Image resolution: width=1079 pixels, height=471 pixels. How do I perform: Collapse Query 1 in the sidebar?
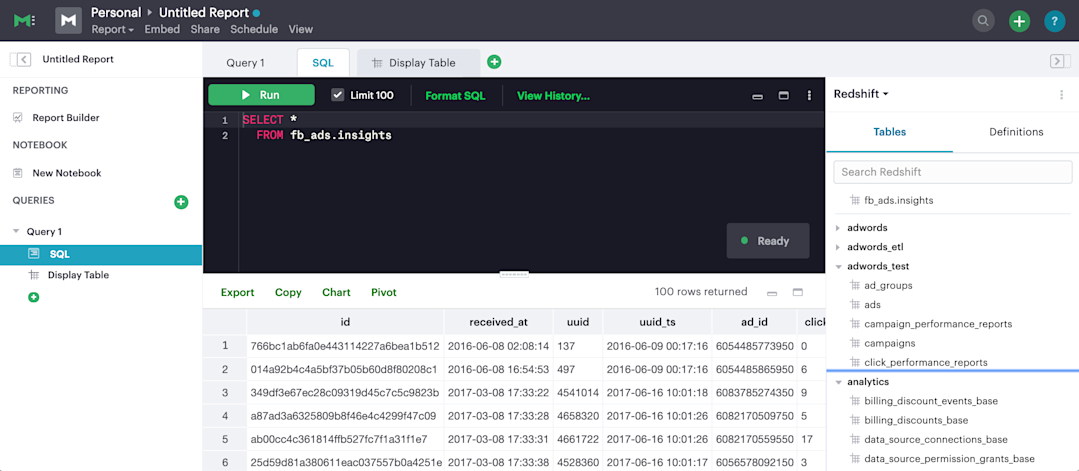(17, 231)
